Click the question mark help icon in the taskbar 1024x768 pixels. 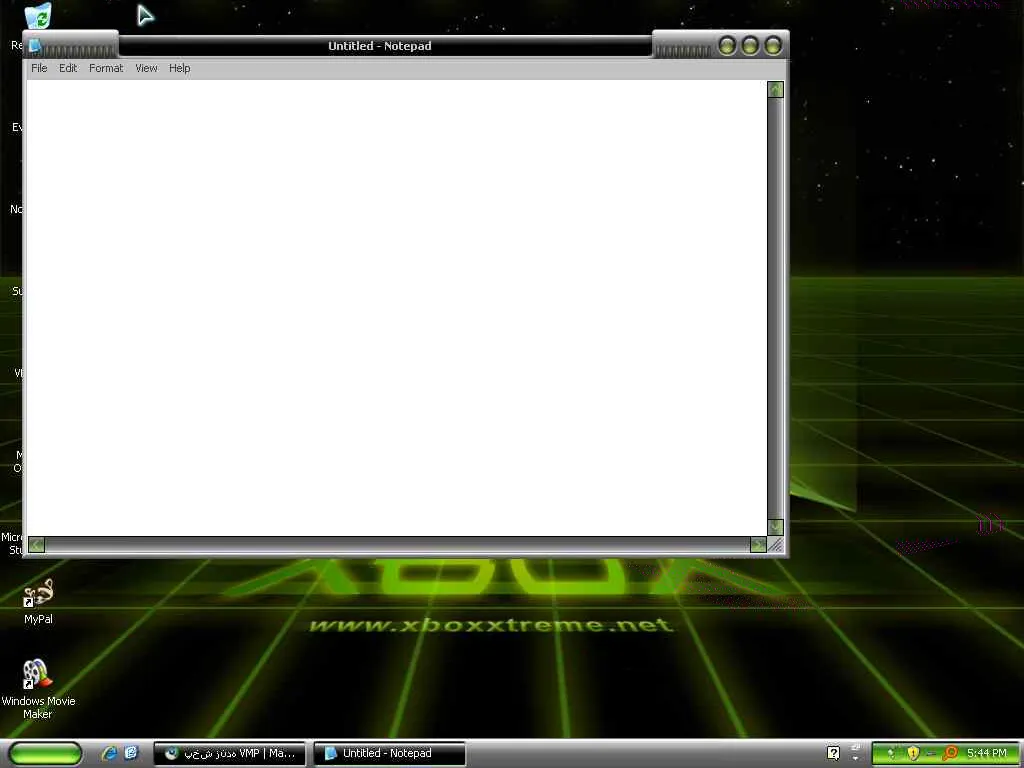point(833,753)
